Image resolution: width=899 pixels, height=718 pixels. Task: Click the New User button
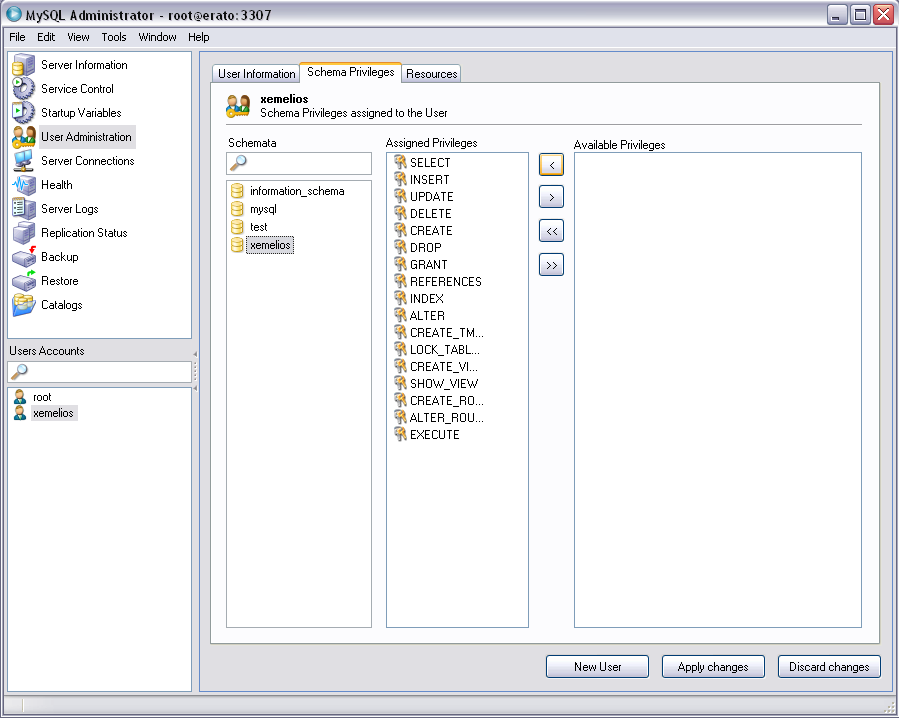click(x=597, y=666)
